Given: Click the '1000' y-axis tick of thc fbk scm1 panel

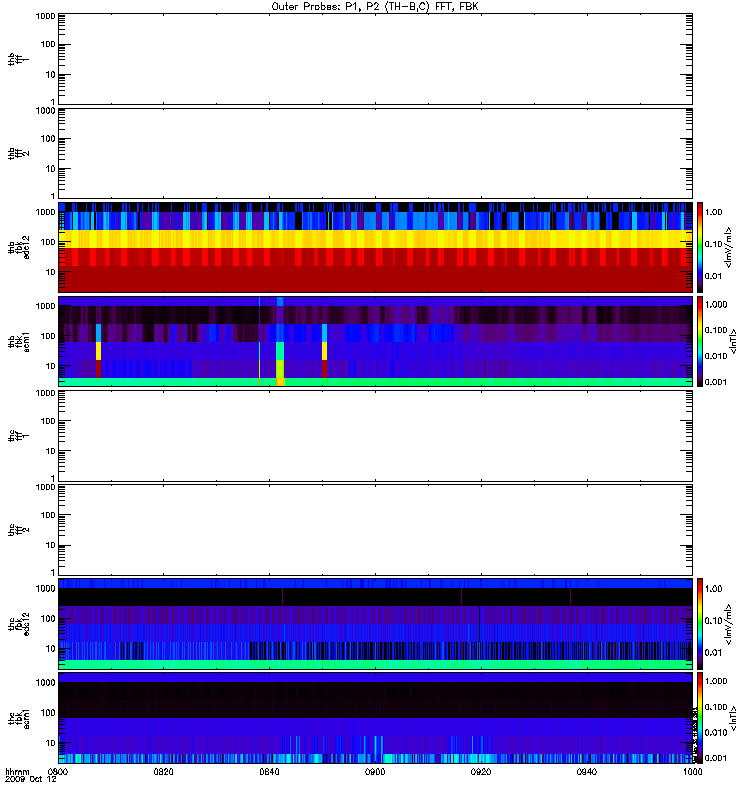Looking at the screenshot, I should point(45,683).
